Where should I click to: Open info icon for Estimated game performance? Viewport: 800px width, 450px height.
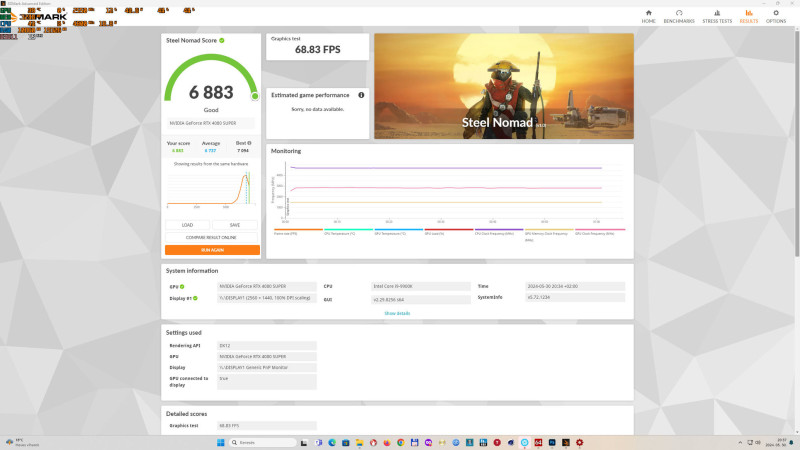tap(361, 95)
